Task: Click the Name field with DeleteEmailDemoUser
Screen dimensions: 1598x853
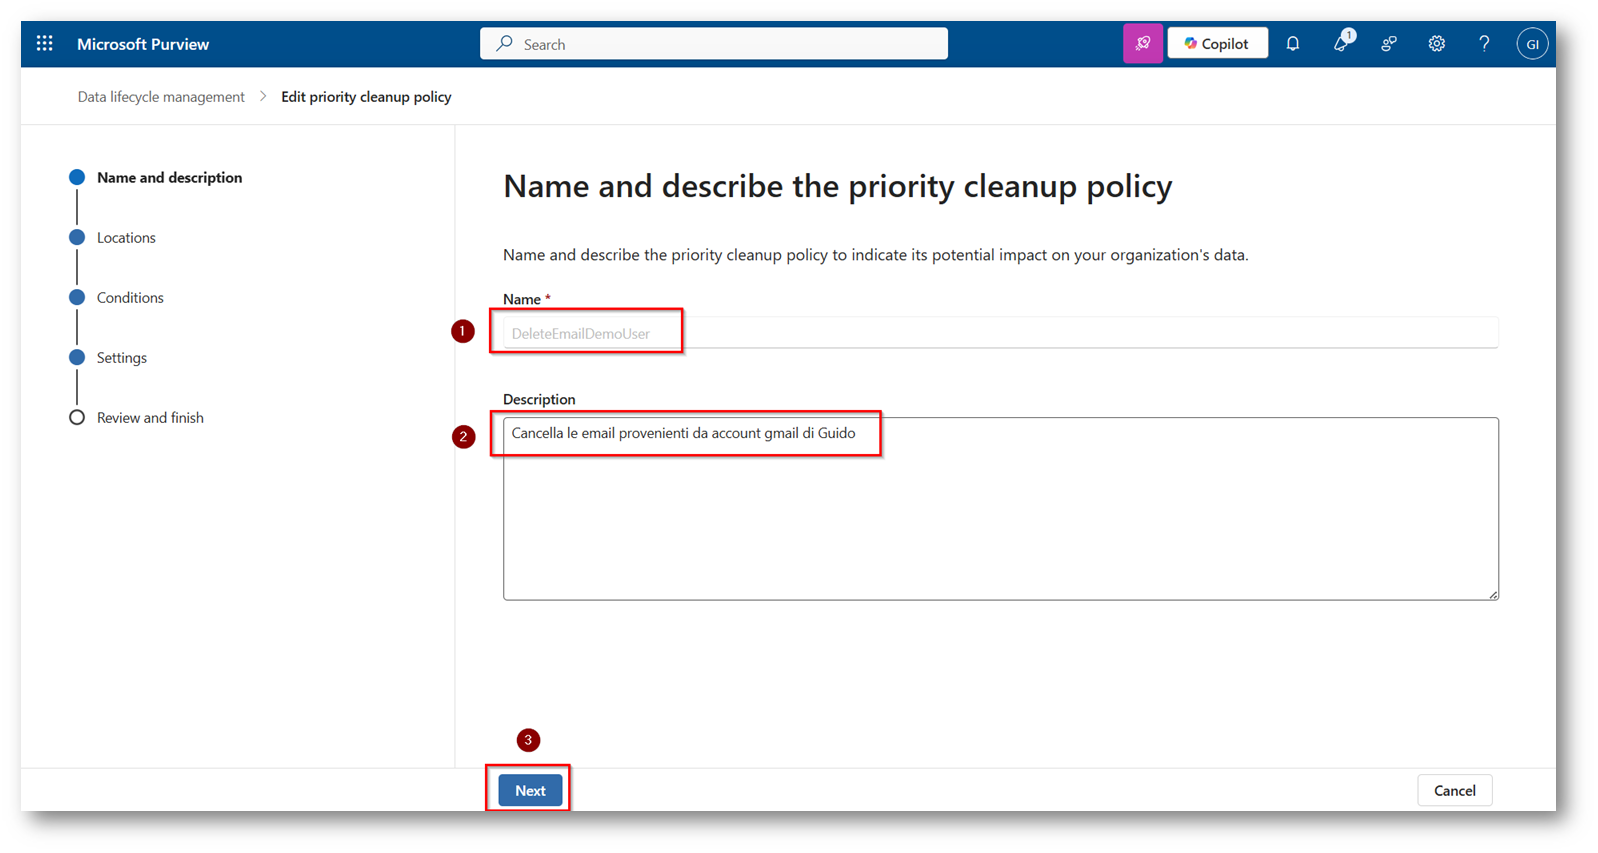Action: pos(1000,333)
